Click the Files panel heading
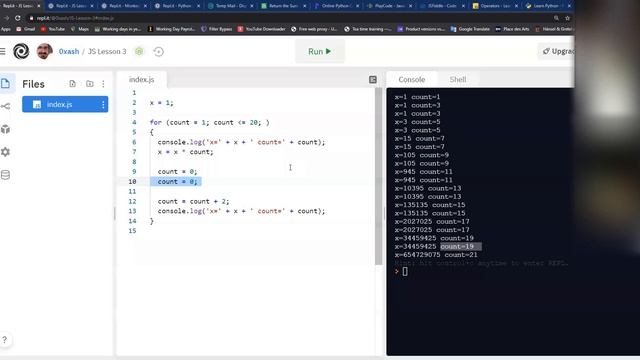 (33, 84)
